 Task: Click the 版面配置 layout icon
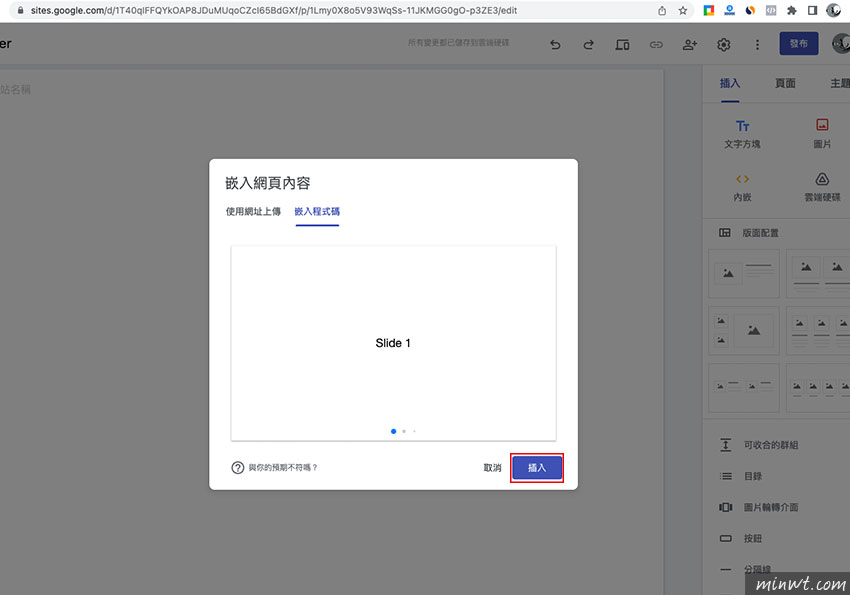(725, 232)
